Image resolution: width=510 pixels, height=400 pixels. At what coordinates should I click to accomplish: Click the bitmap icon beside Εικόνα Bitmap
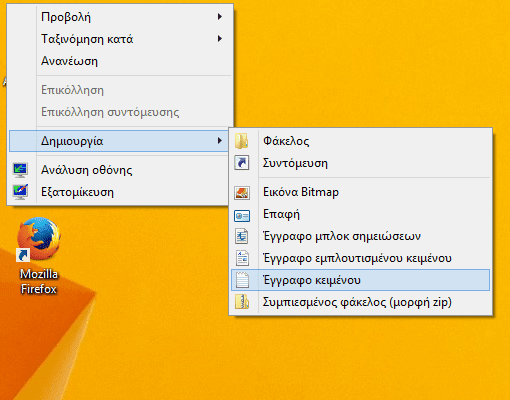click(242, 192)
